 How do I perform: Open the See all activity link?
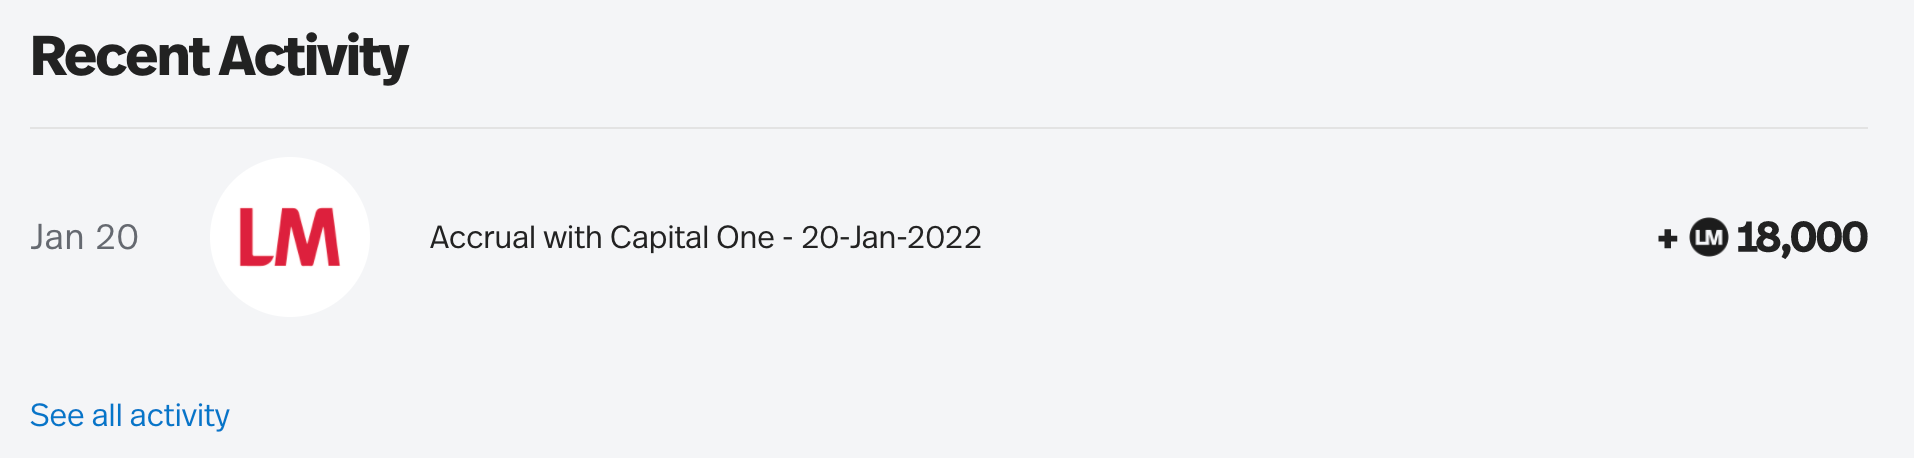130,415
